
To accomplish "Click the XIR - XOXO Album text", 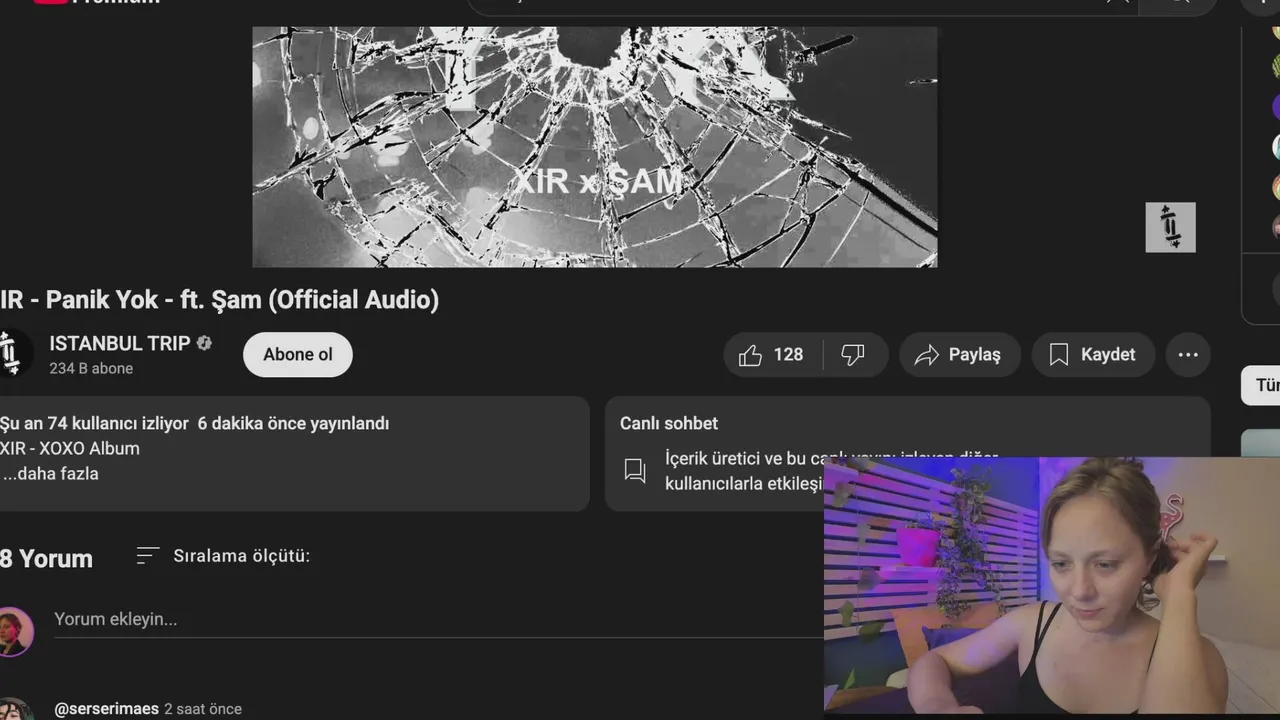I will (x=70, y=449).
